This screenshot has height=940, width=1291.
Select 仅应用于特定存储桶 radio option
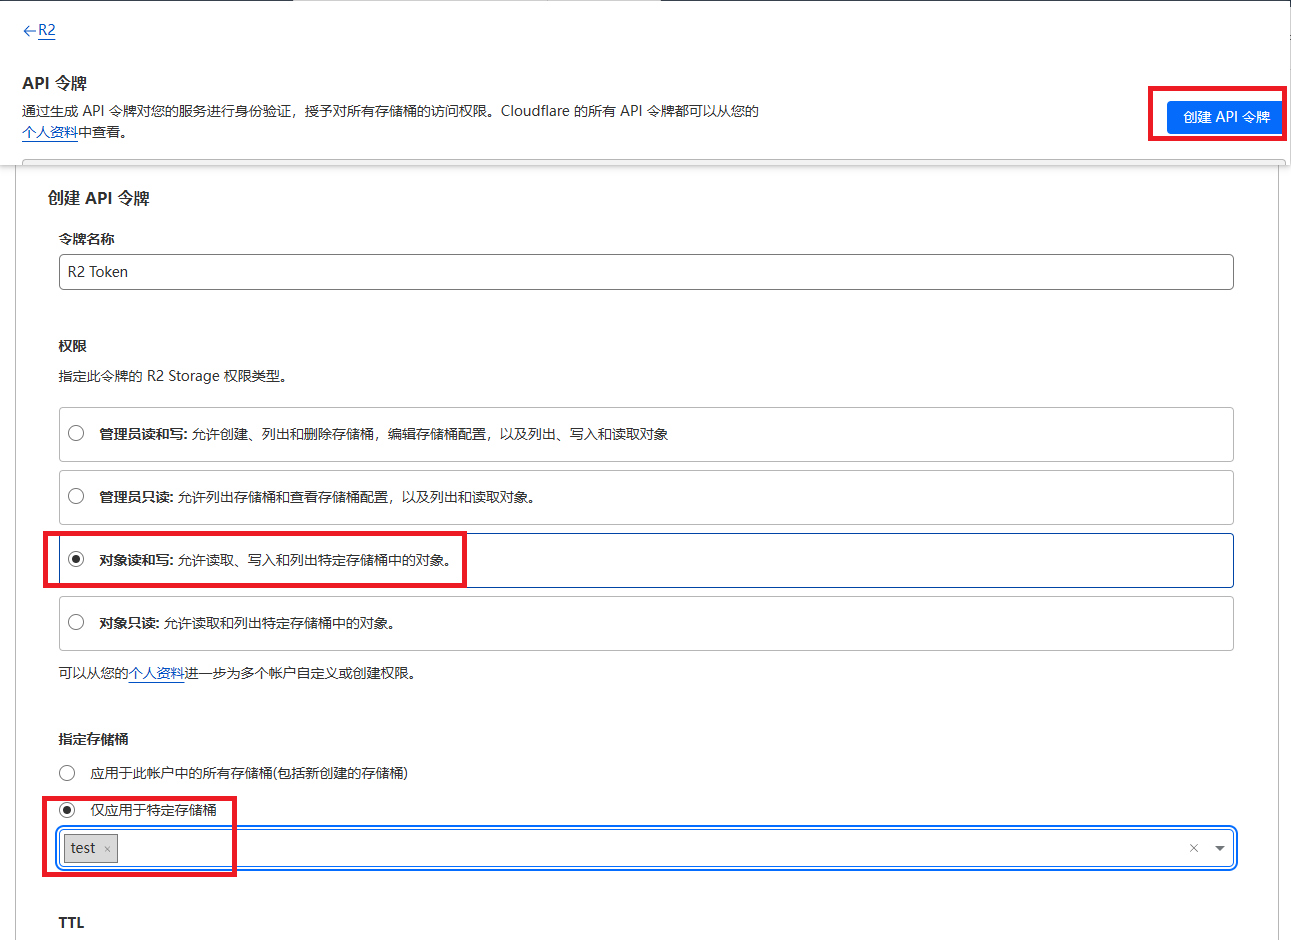(67, 810)
